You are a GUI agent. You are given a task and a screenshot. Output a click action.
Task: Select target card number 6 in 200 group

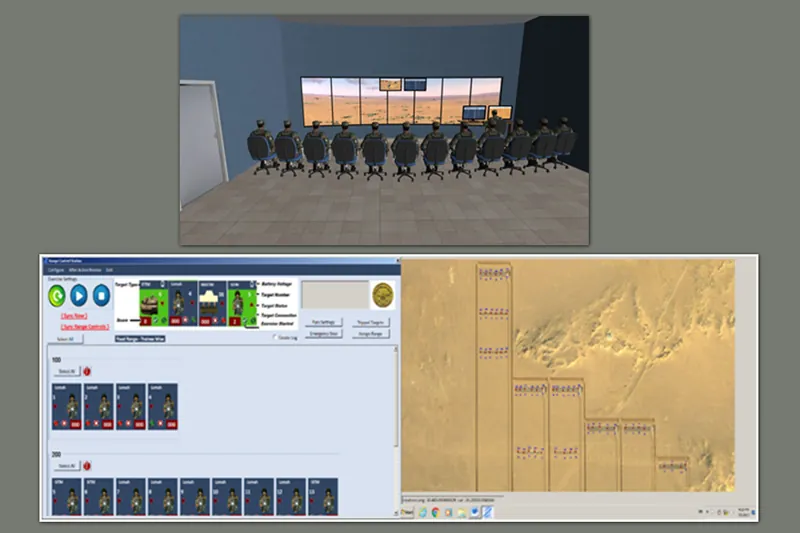point(98,496)
